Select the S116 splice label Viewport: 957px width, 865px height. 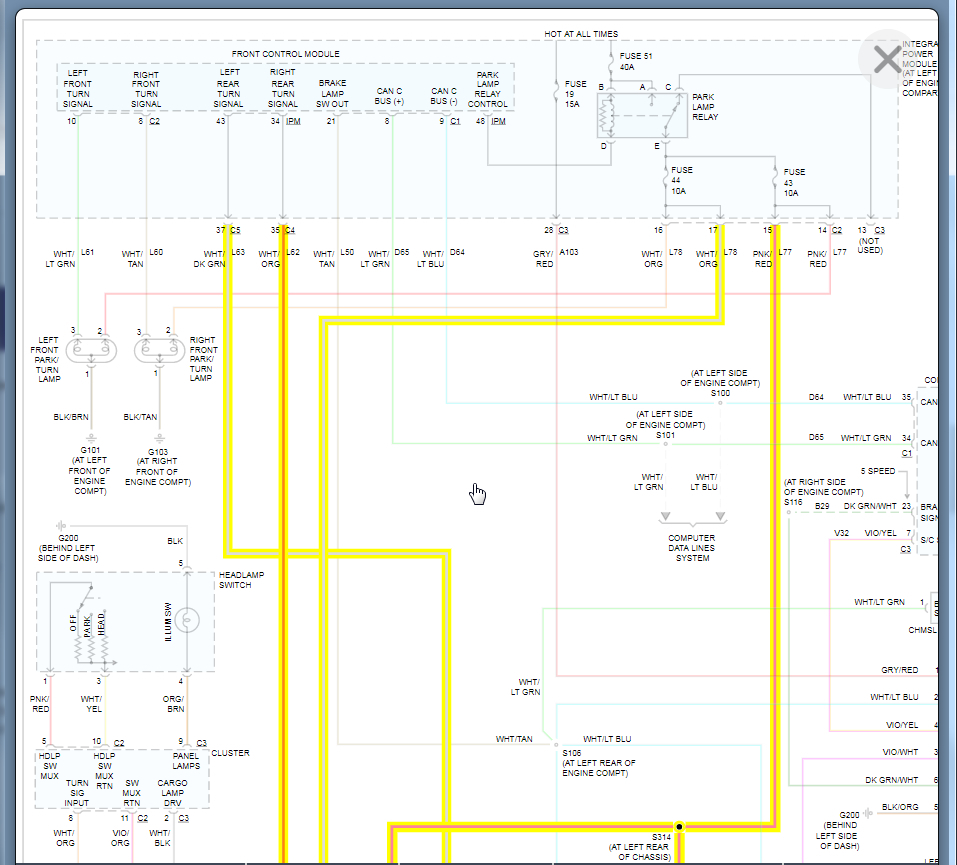pos(793,502)
